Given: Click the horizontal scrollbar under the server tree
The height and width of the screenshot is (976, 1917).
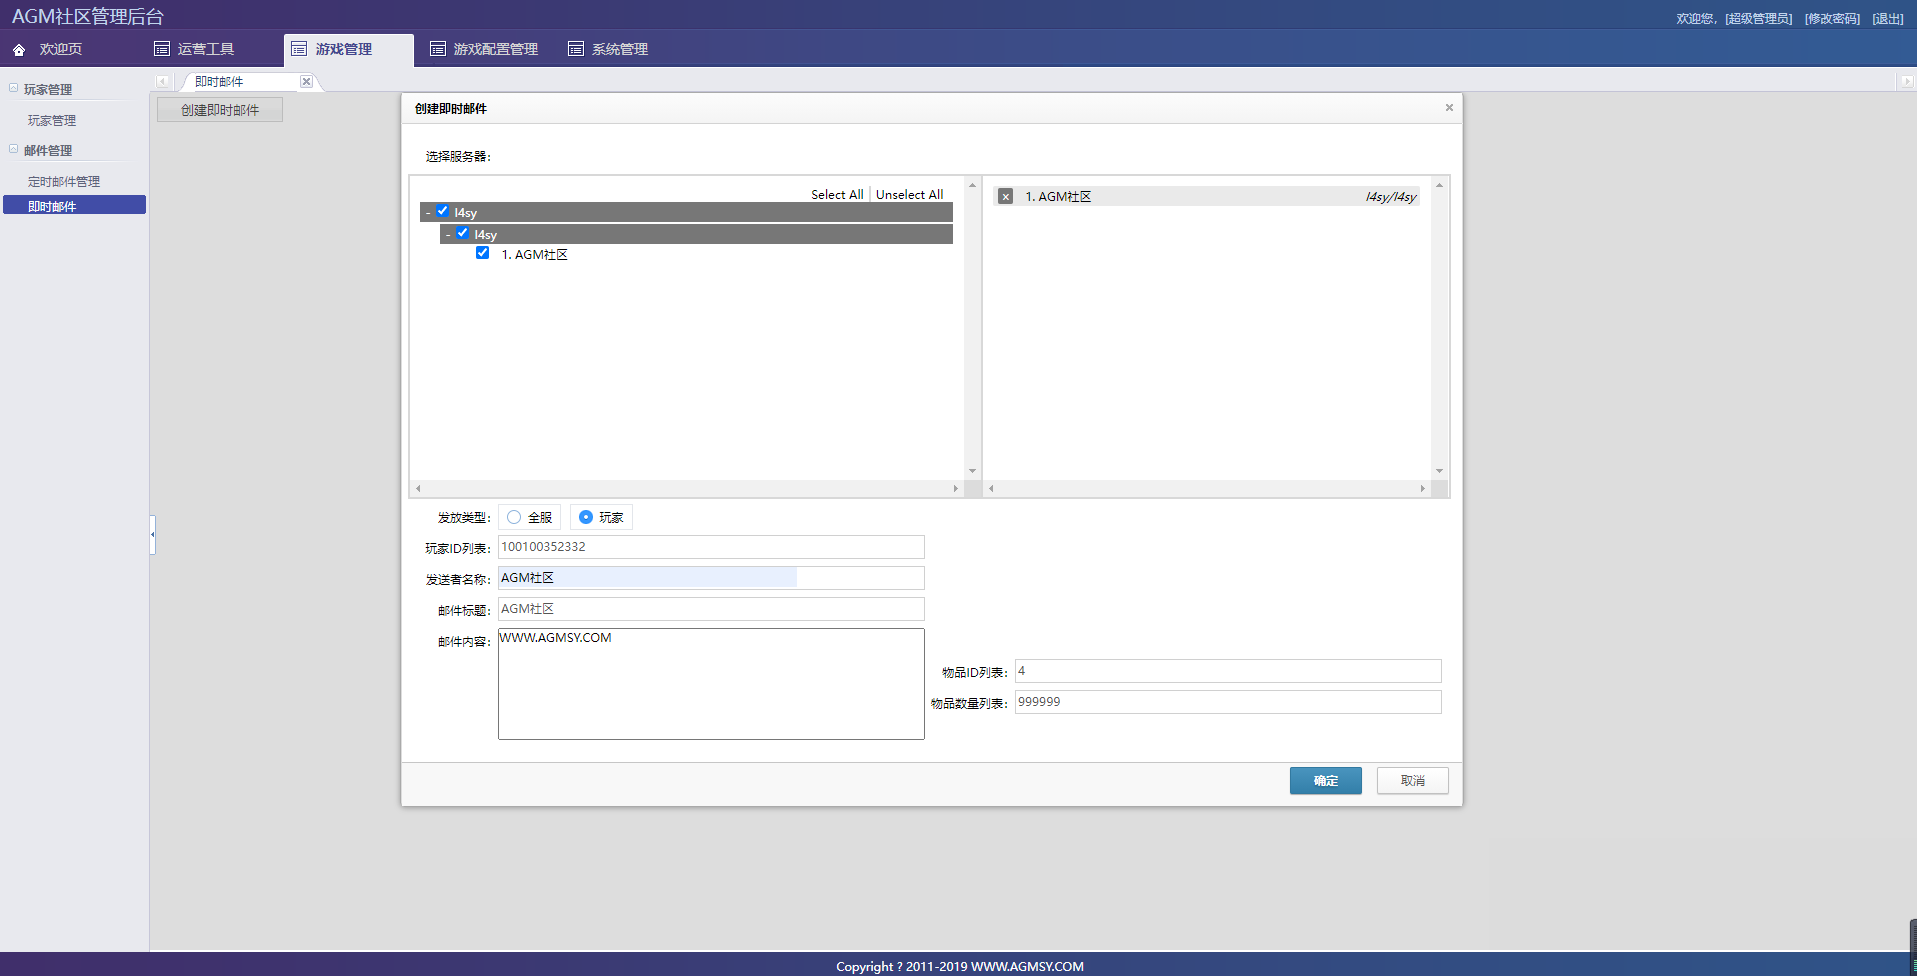Looking at the screenshot, I should [686, 489].
